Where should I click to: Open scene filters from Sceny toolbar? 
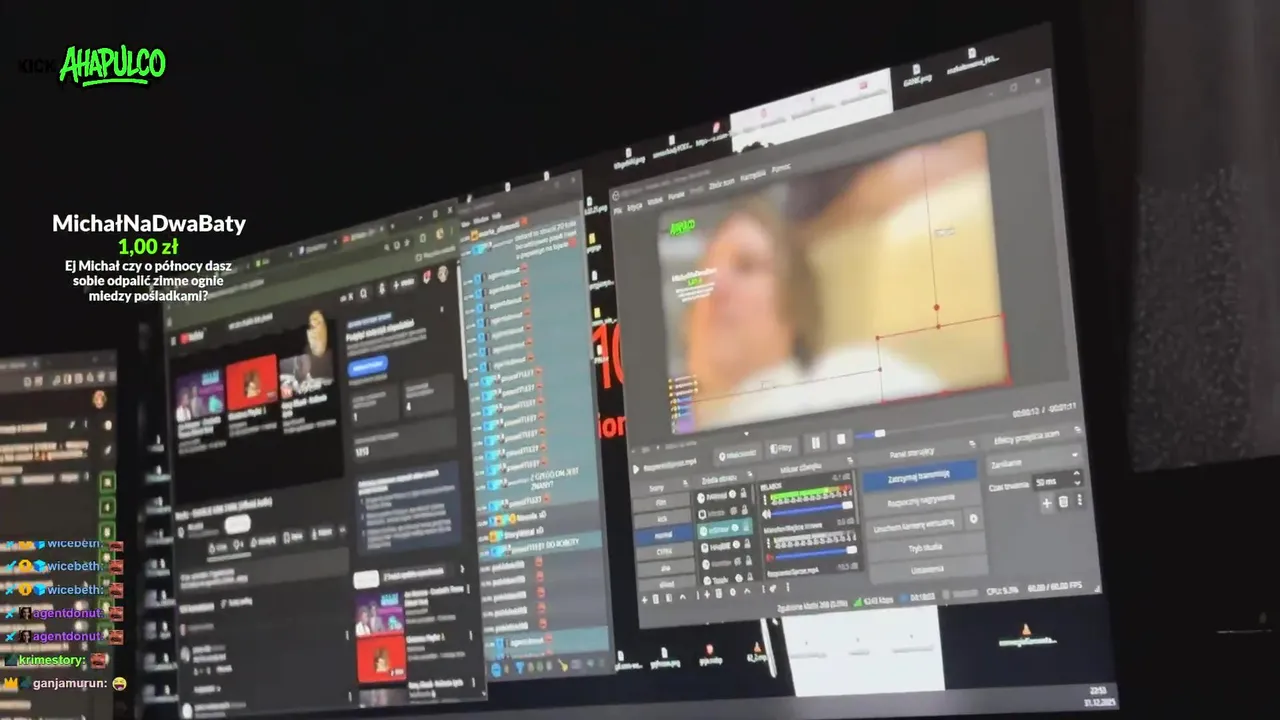(x=669, y=598)
